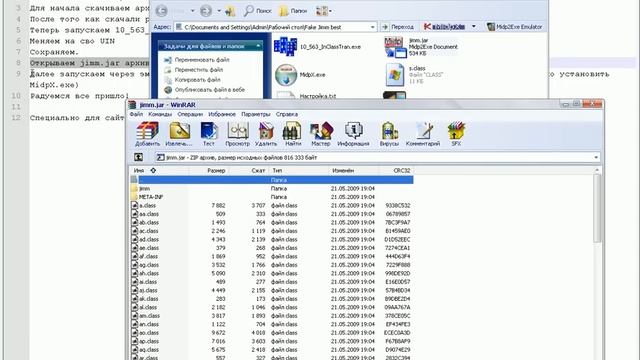Viewport: 640px width, 360px height.
Task: Click Midp2Exe Emulator toolbar button
Action: (x=514, y=27)
